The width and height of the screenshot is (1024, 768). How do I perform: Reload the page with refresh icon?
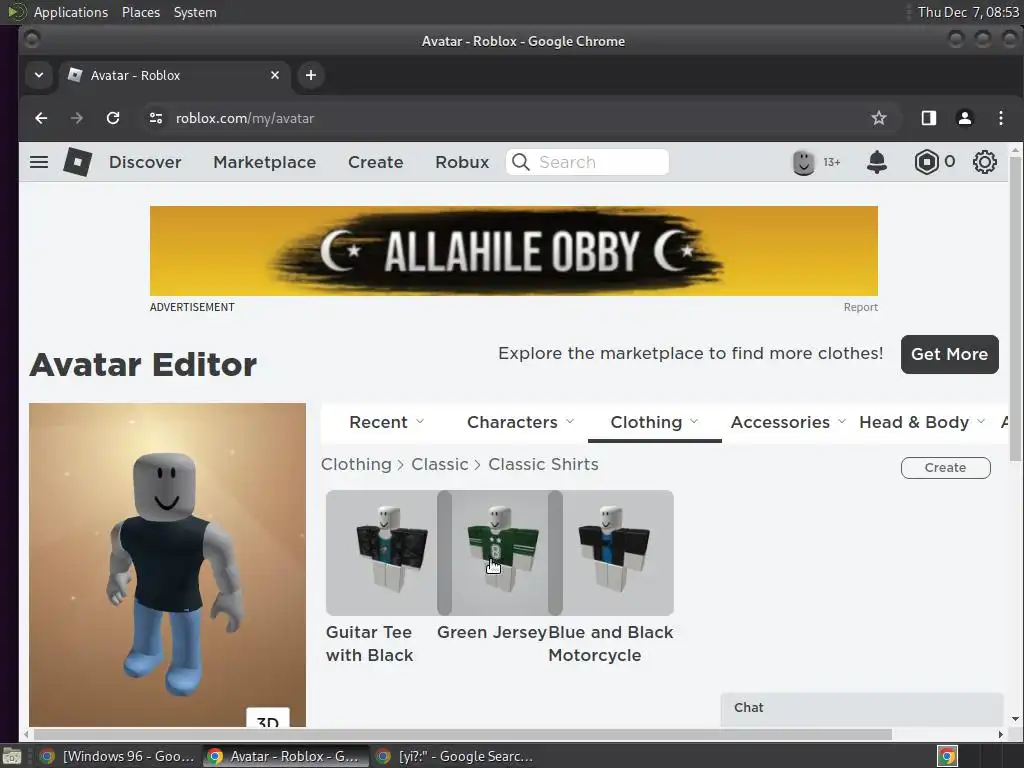[113, 118]
